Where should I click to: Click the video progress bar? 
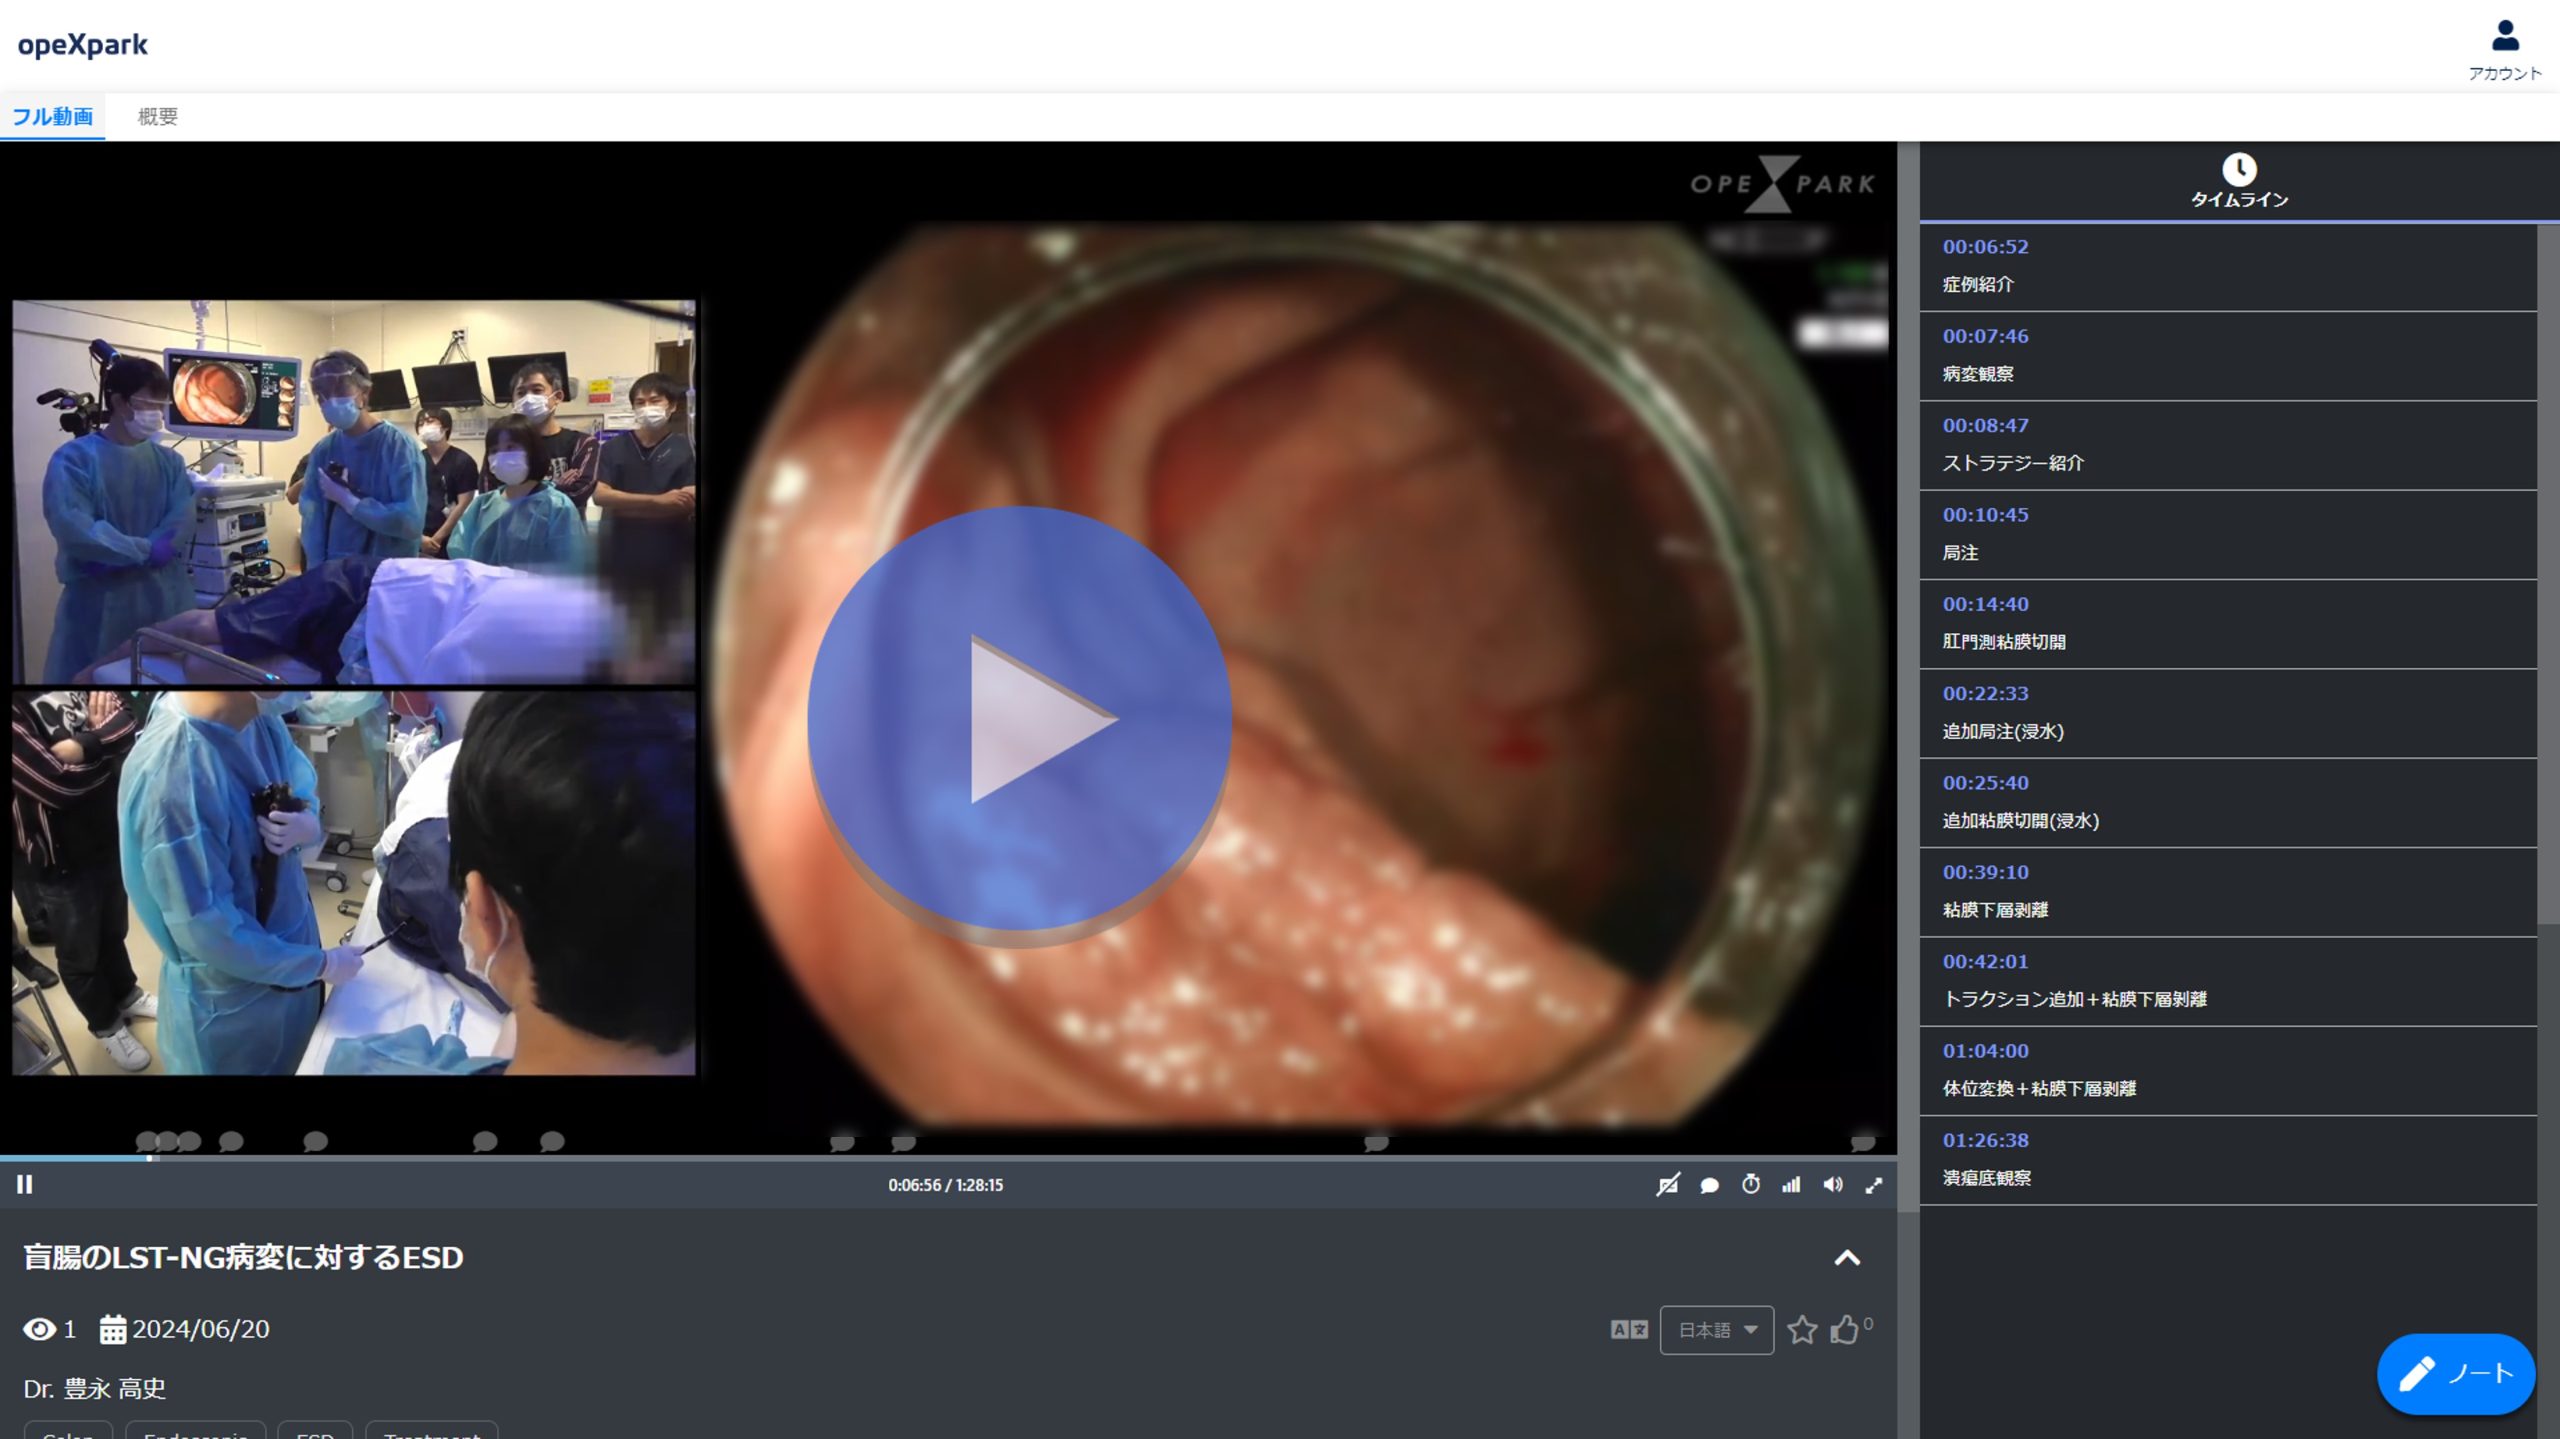[948, 1158]
